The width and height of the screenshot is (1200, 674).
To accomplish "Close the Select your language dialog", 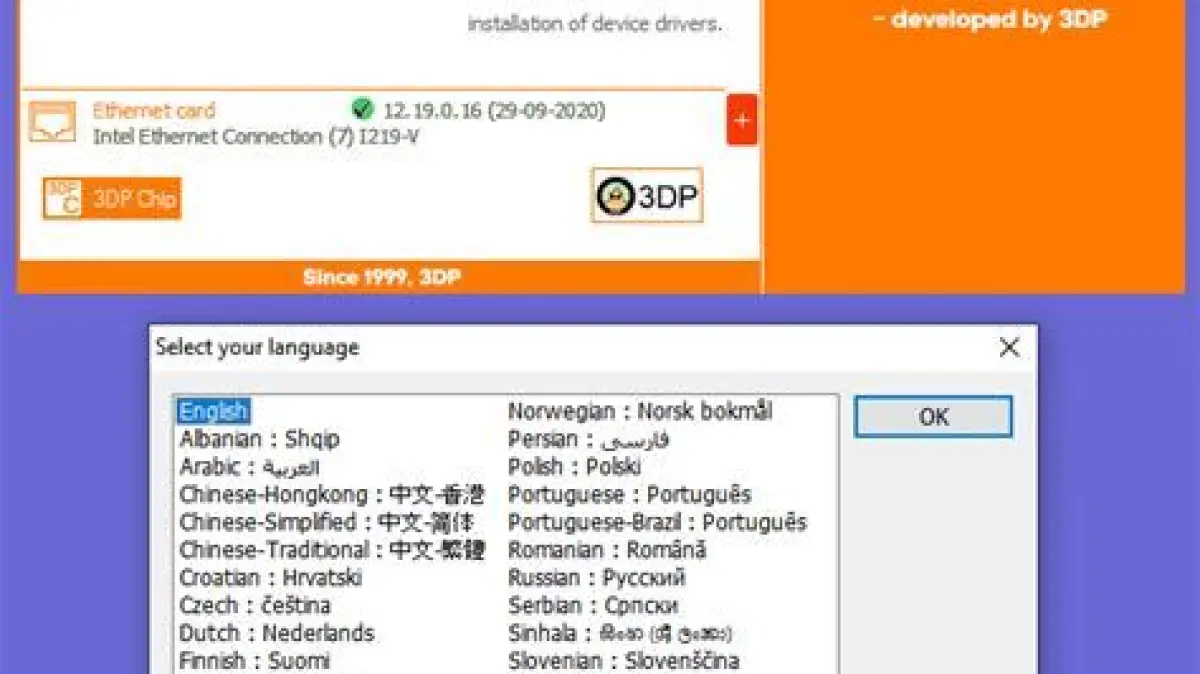I will pyautogui.click(x=1009, y=348).
